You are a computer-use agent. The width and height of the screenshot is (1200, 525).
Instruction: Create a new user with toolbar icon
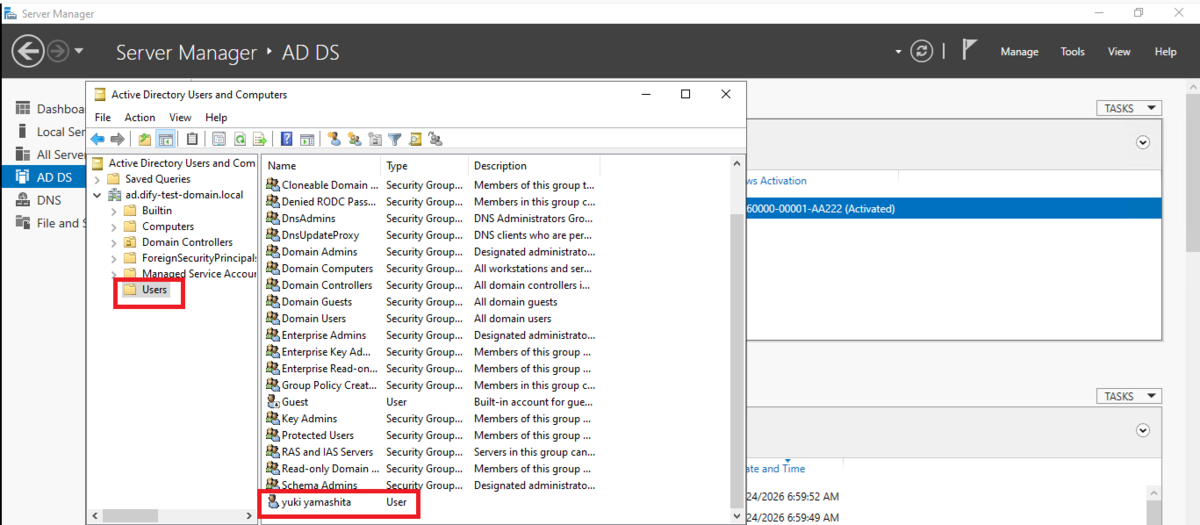[x=334, y=139]
